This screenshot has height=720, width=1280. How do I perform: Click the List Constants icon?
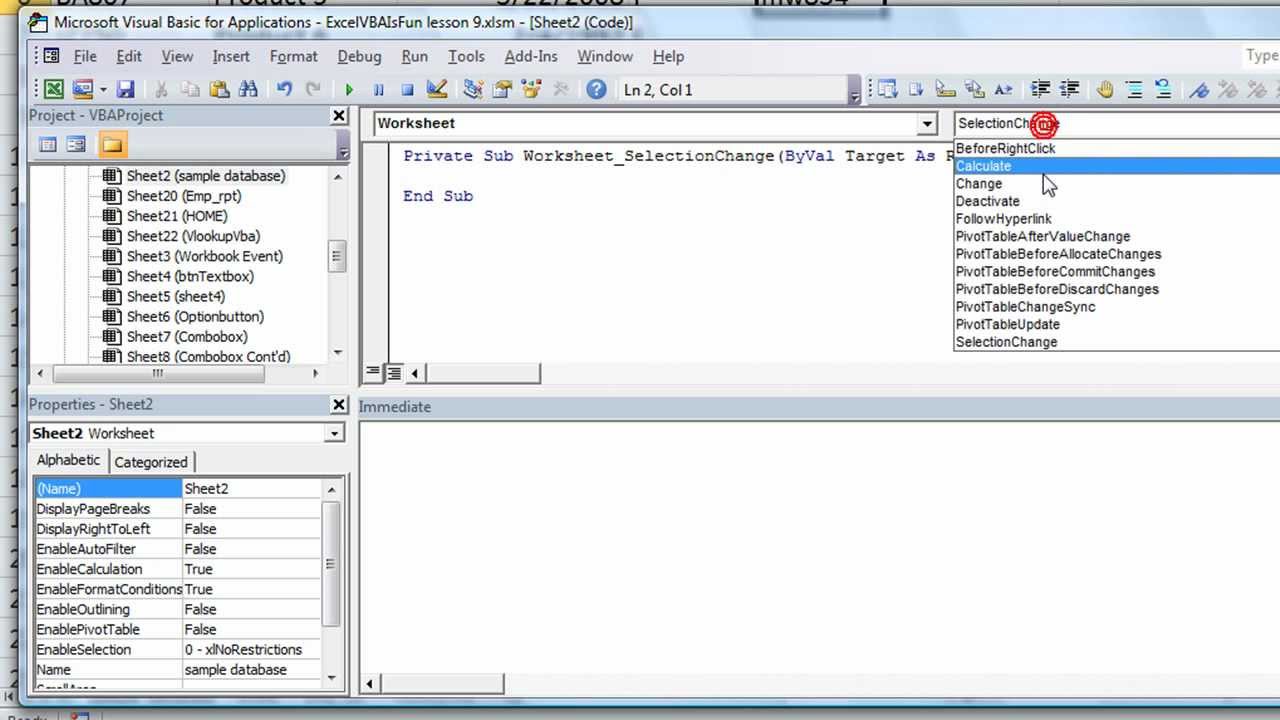(x=916, y=90)
